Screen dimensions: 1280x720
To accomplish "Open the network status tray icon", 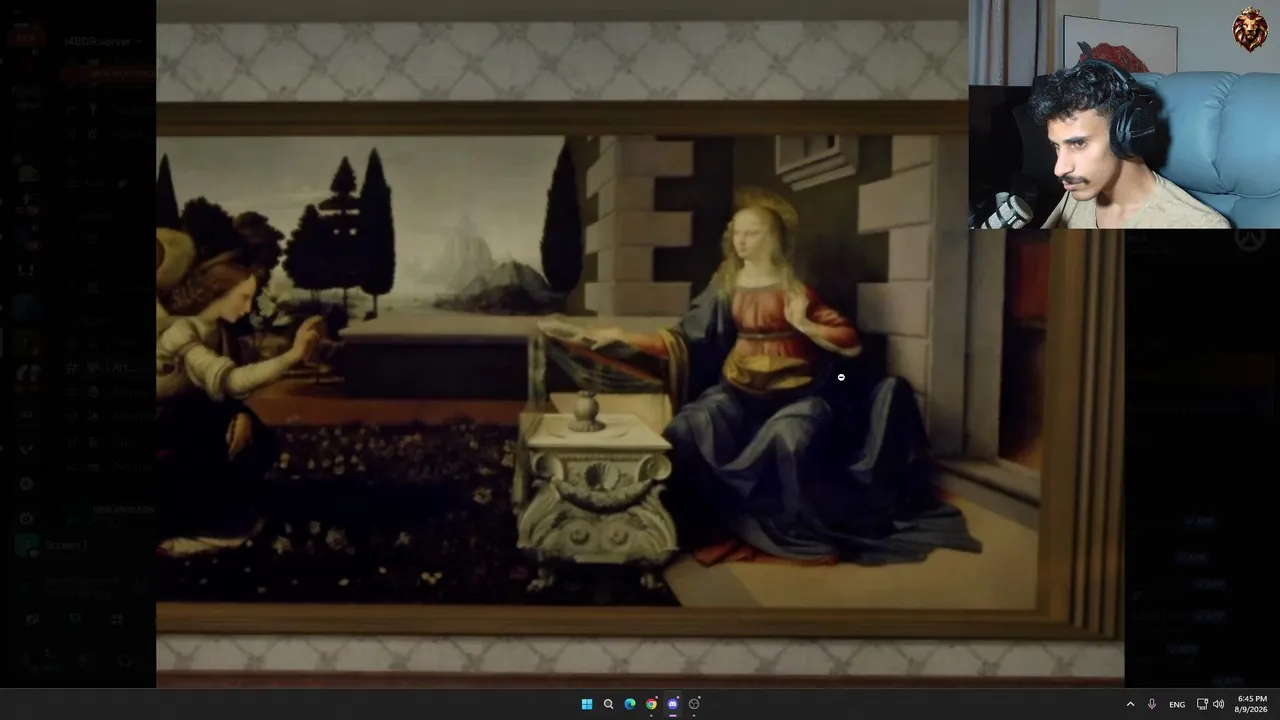I will coord(1202,704).
